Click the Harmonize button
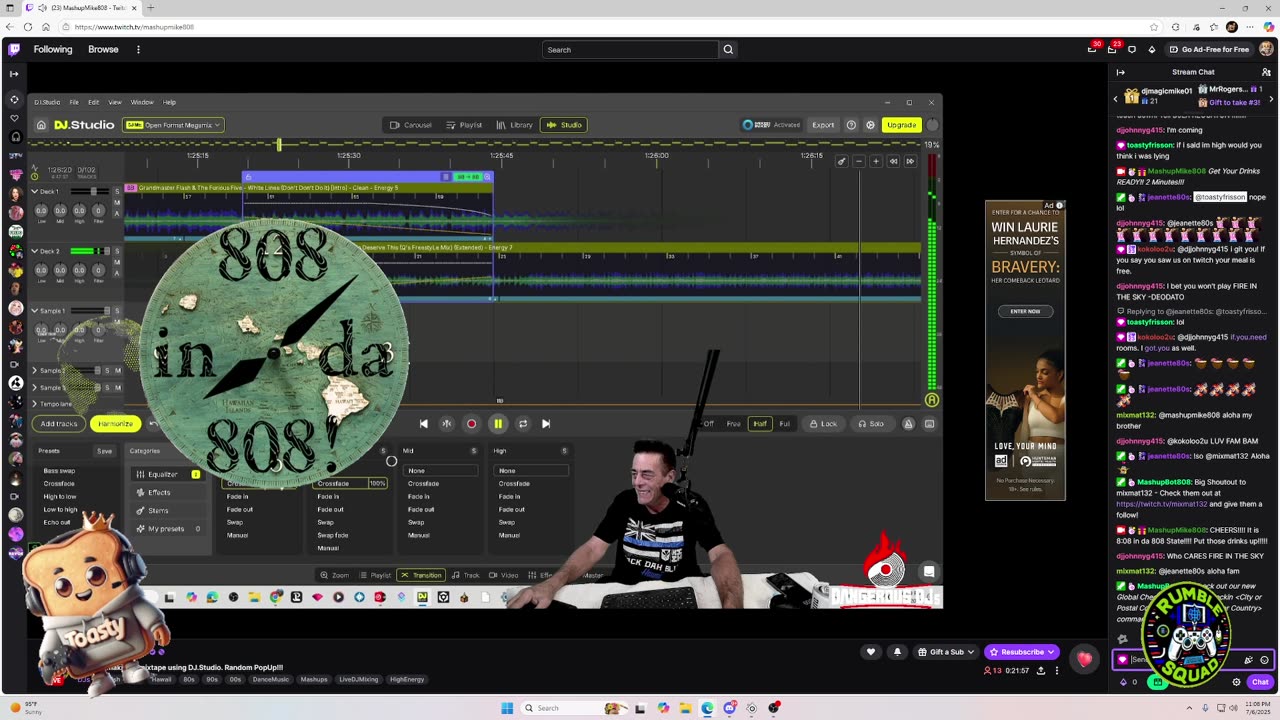 tap(115, 424)
